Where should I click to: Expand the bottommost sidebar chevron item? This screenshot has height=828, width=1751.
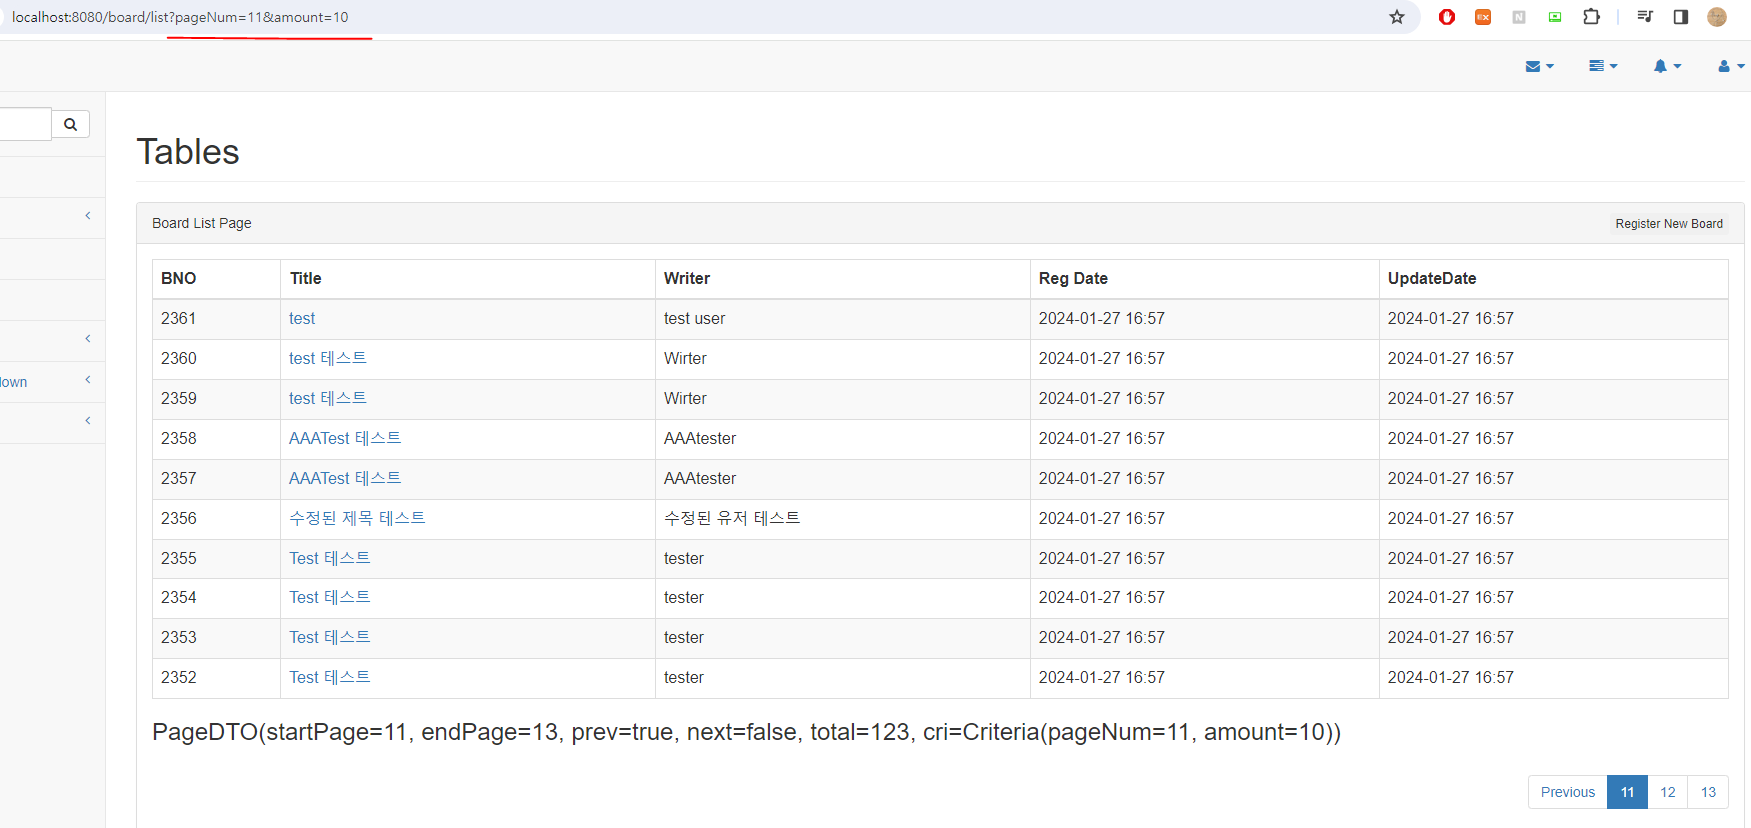coord(50,422)
